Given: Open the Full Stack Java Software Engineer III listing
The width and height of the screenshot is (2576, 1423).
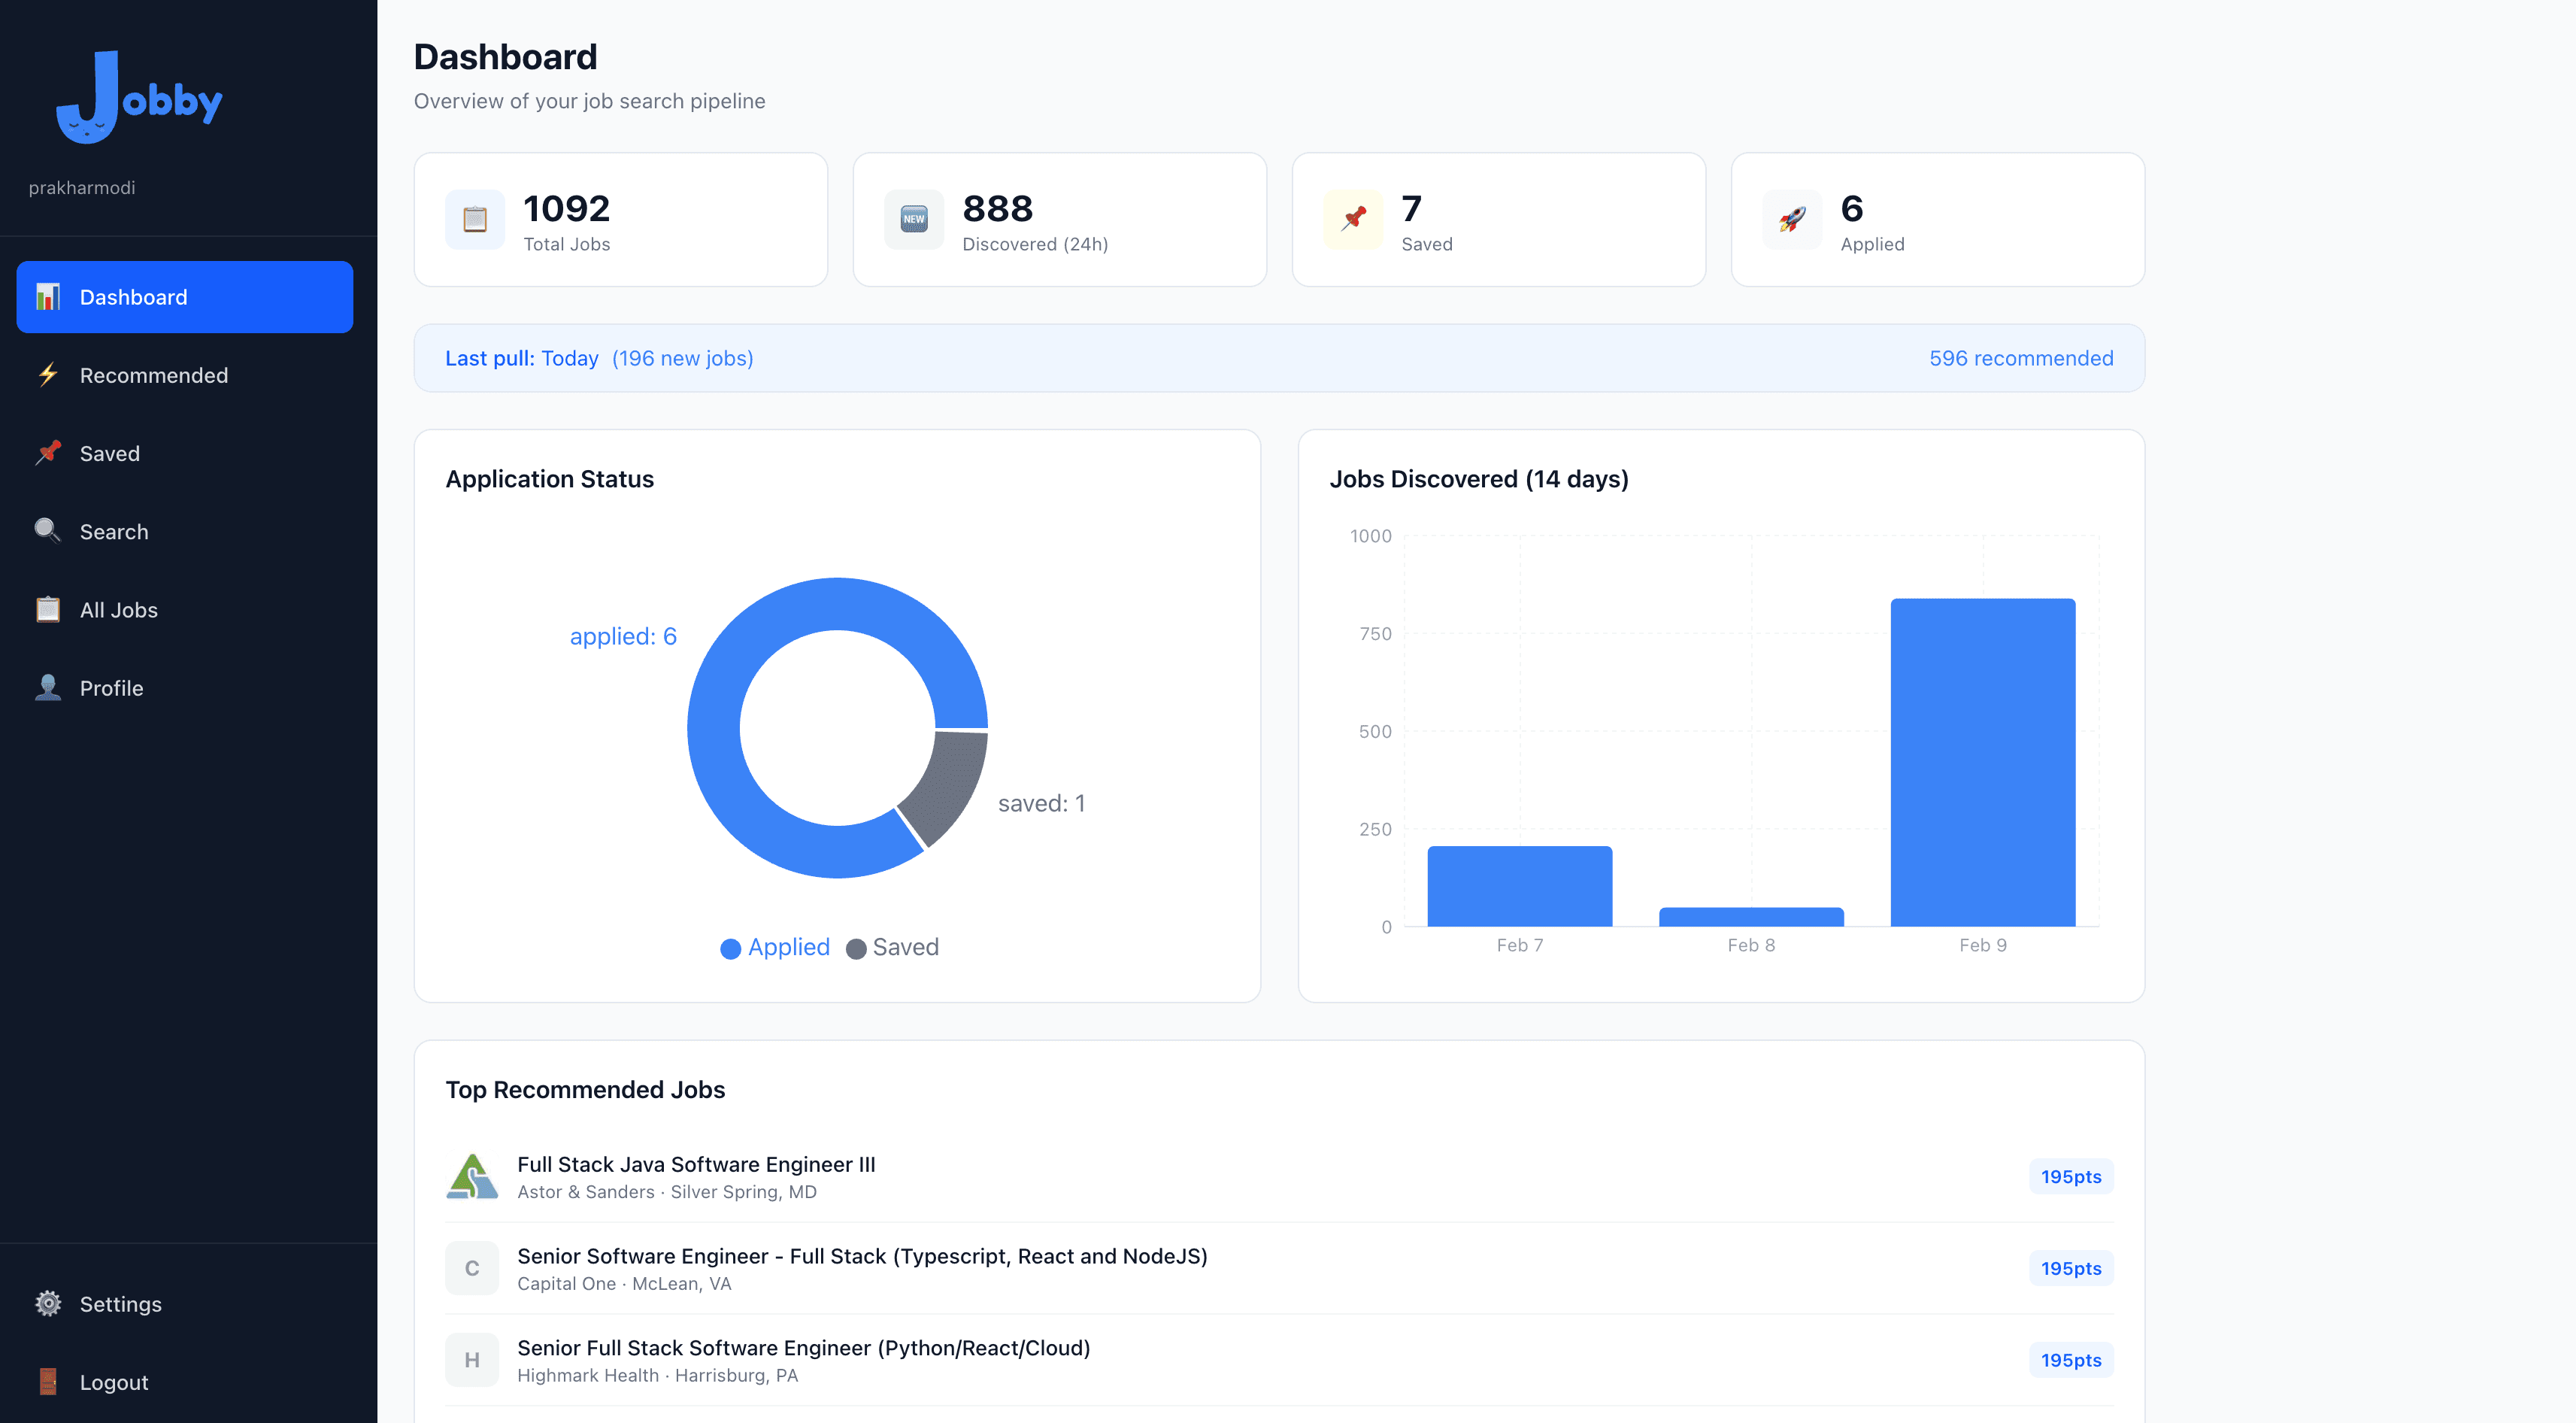Looking at the screenshot, I should point(697,1164).
